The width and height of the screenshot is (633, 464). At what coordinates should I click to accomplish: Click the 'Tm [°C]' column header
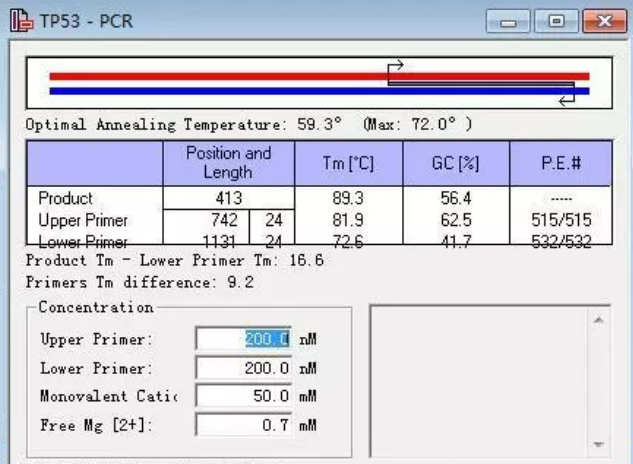click(x=348, y=163)
